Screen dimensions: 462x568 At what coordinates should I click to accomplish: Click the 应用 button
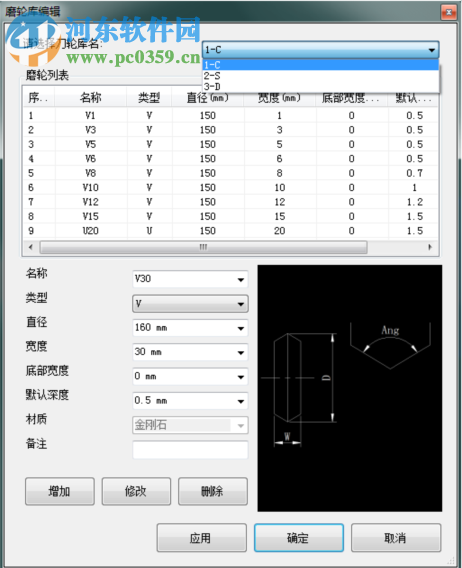pyautogui.click(x=201, y=538)
